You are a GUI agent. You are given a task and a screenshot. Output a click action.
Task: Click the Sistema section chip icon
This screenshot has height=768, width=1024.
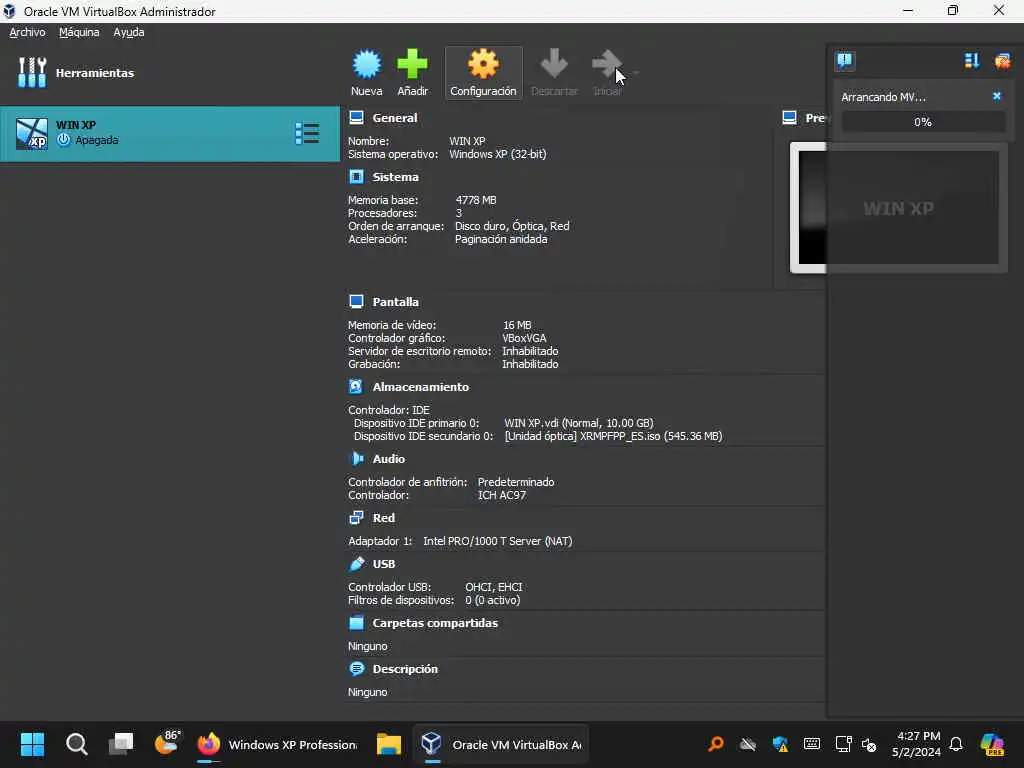(x=357, y=177)
